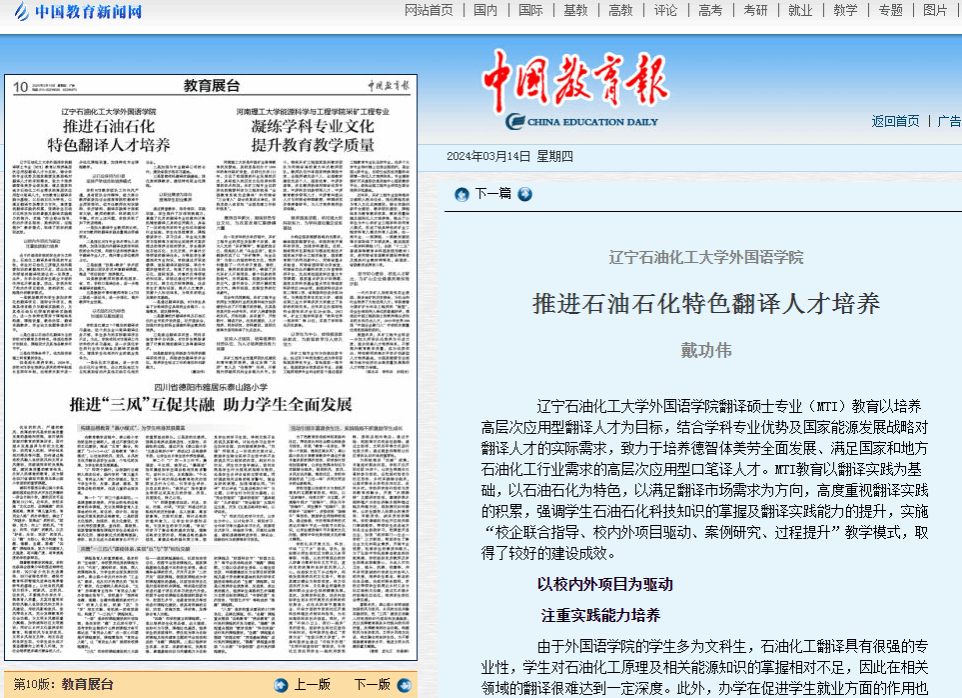Click the 中国教育新闻网 site logo
Viewport: 962px width, 698px height.
point(78,12)
